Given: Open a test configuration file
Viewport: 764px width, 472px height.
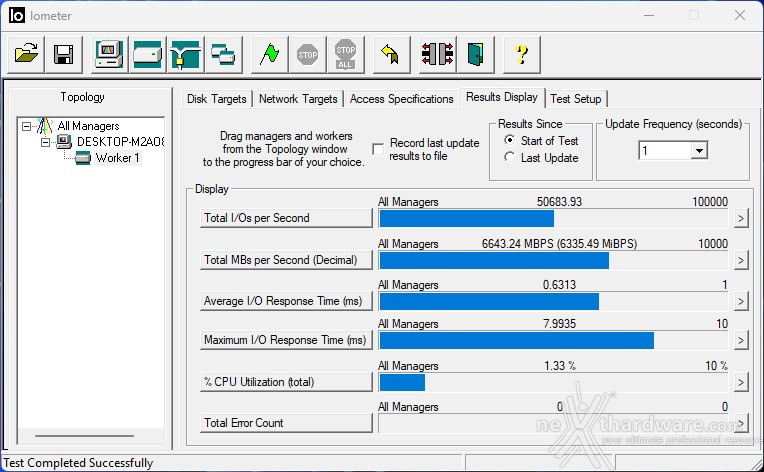Looking at the screenshot, I should click(26, 54).
